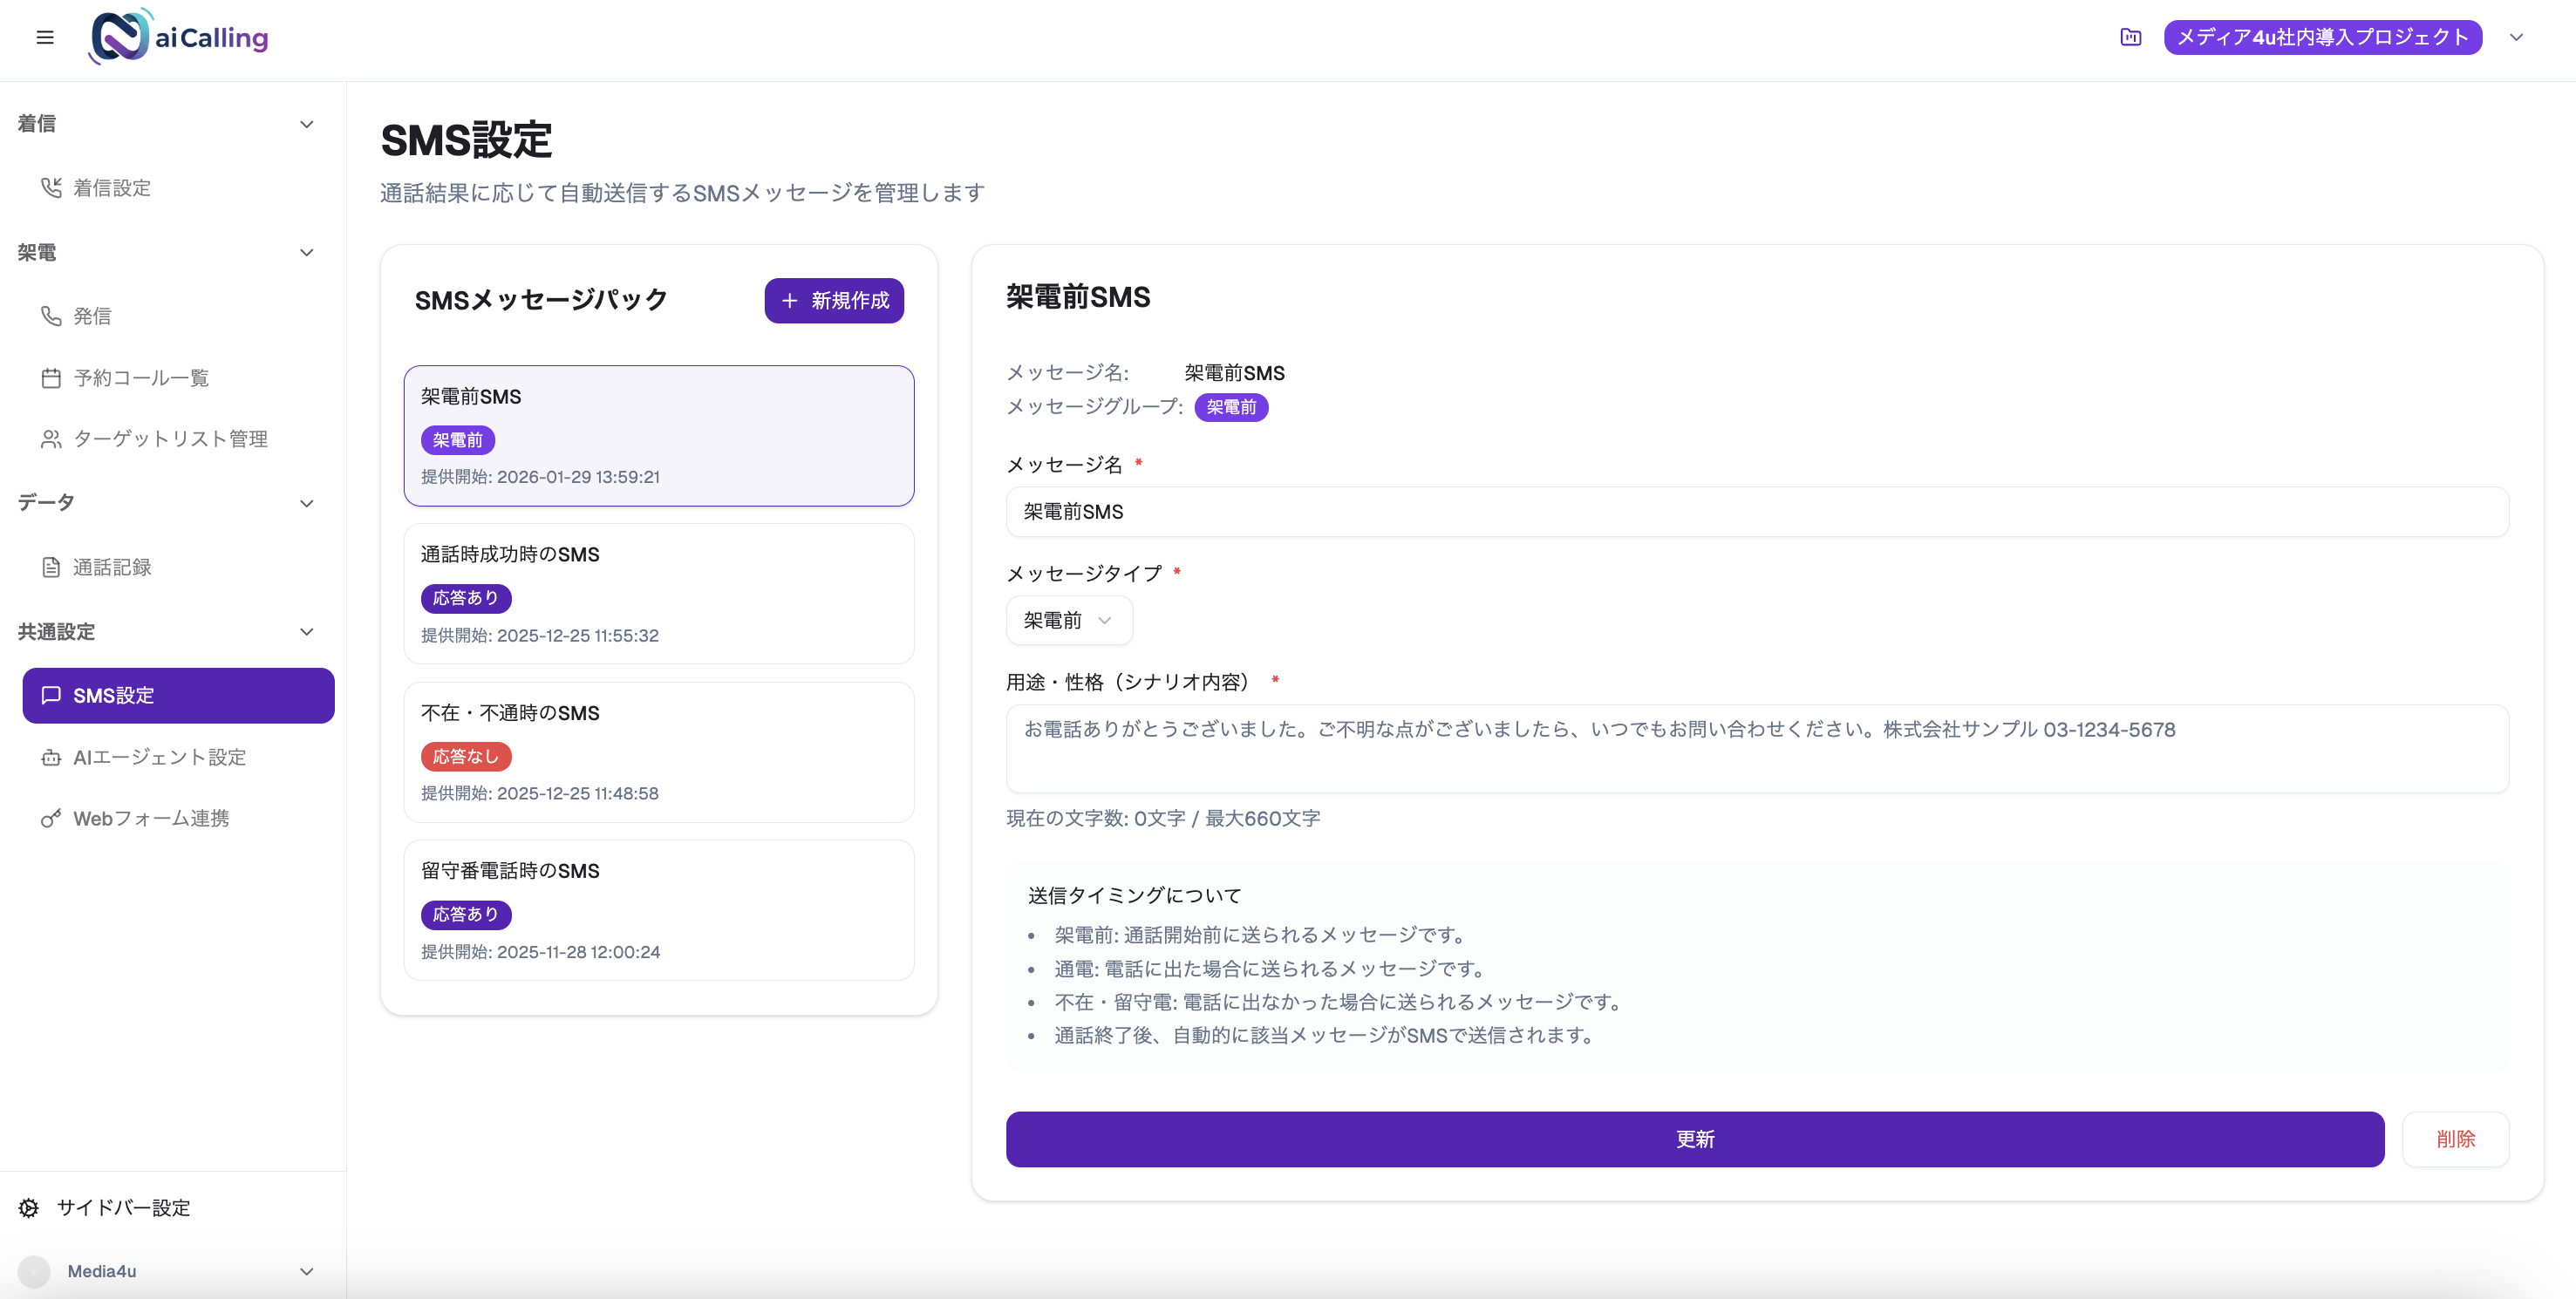Image resolution: width=2576 pixels, height=1299 pixels.
Task: Open 通話記録 via document icon
Action: tap(52, 566)
